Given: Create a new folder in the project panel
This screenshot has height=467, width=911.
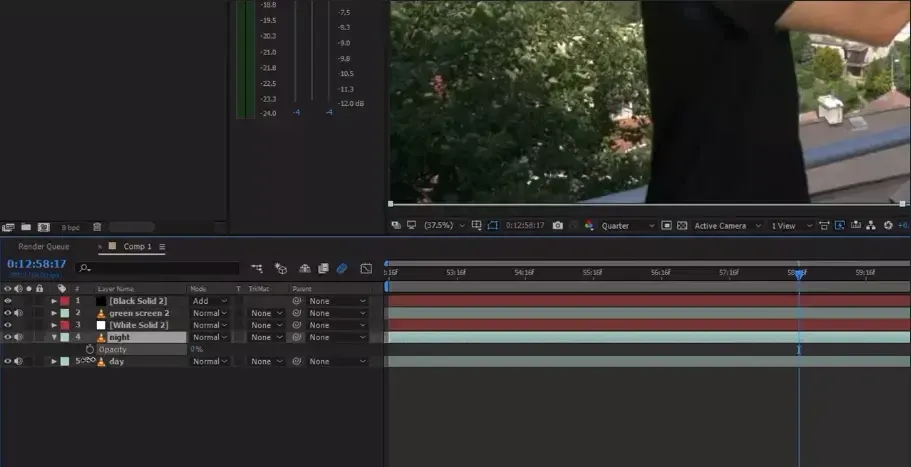Looking at the screenshot, I should [x=26, y=227].
